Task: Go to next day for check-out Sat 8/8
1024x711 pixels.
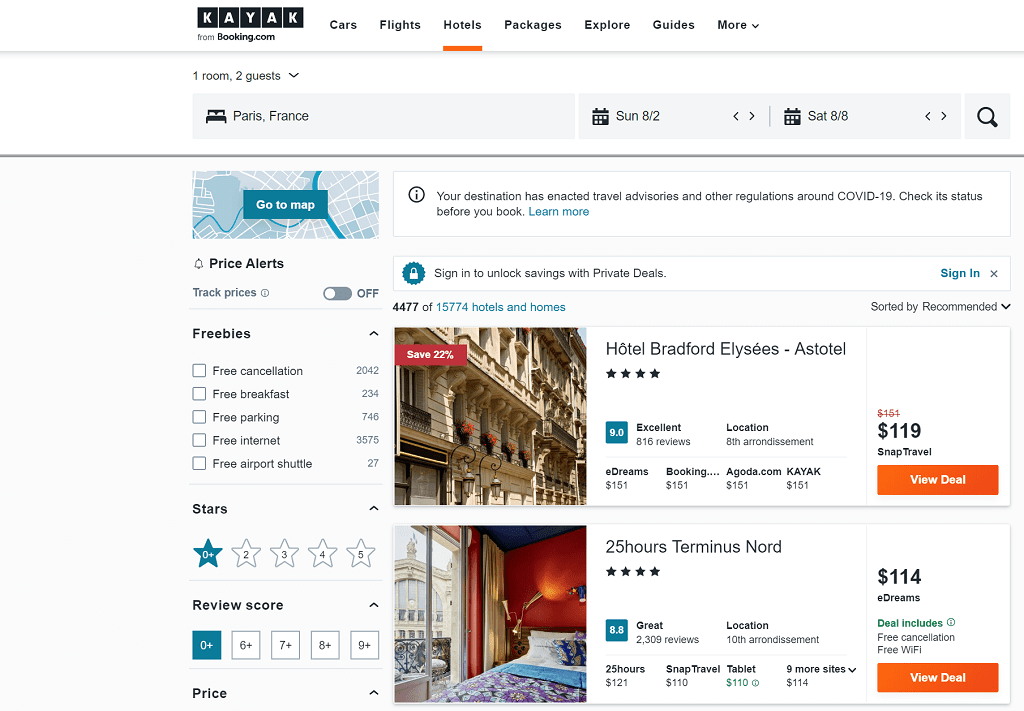Action: tap(944, 116)
